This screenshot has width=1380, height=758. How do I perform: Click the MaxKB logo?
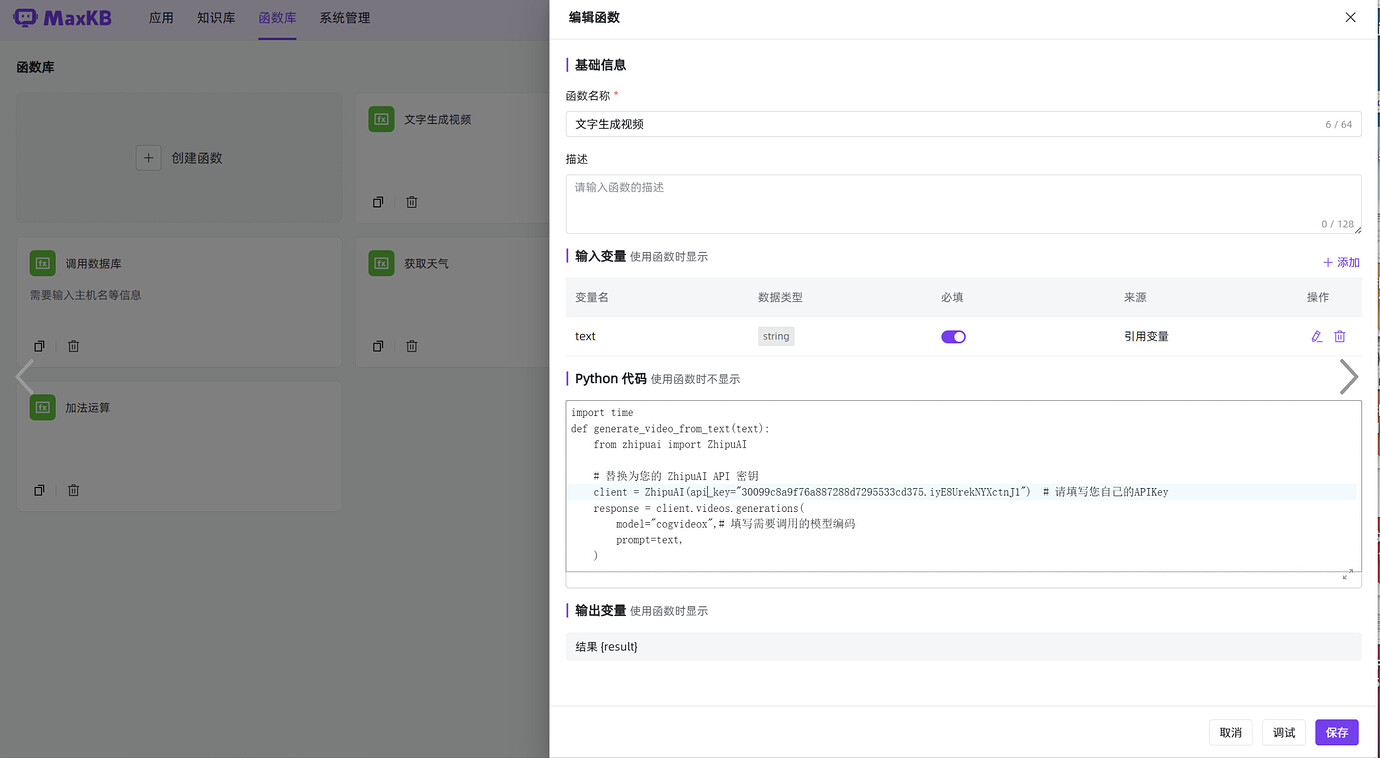pos(62,17)
